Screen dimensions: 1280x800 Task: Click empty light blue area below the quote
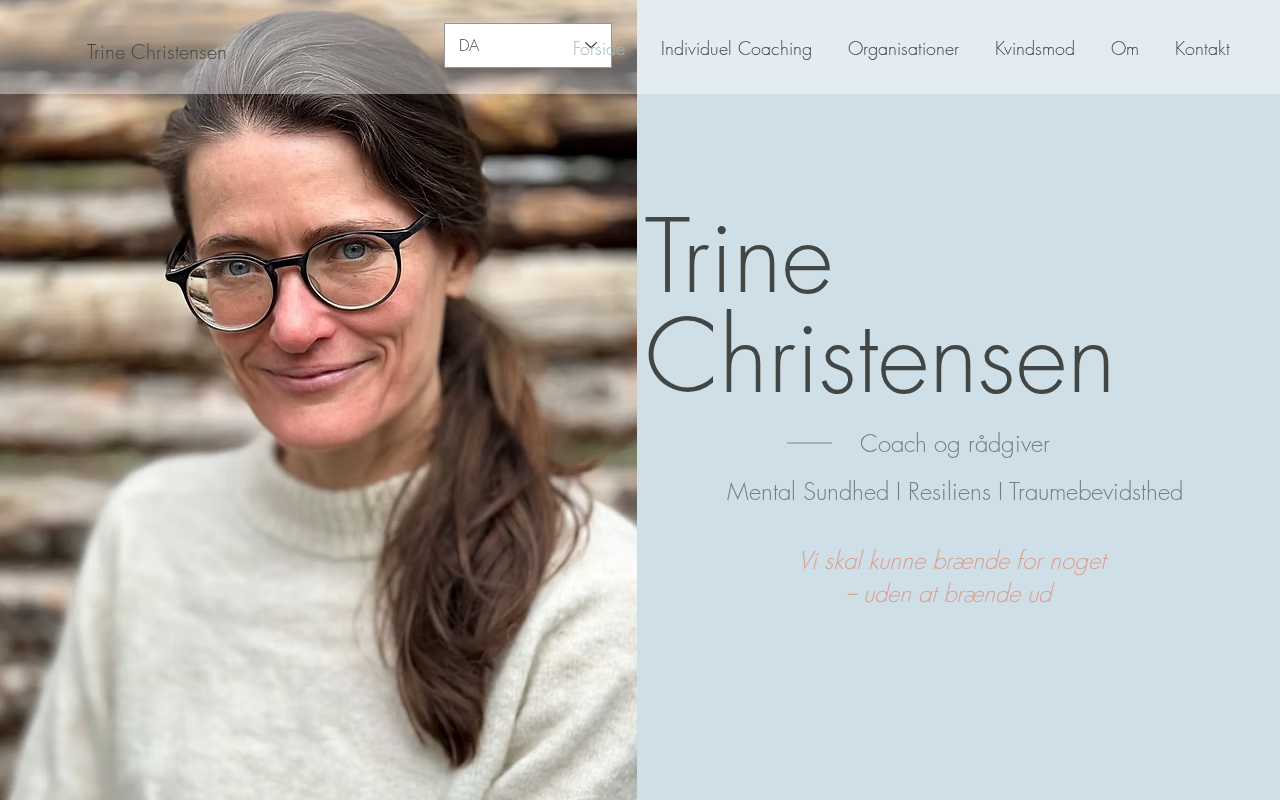click(958, 710)
